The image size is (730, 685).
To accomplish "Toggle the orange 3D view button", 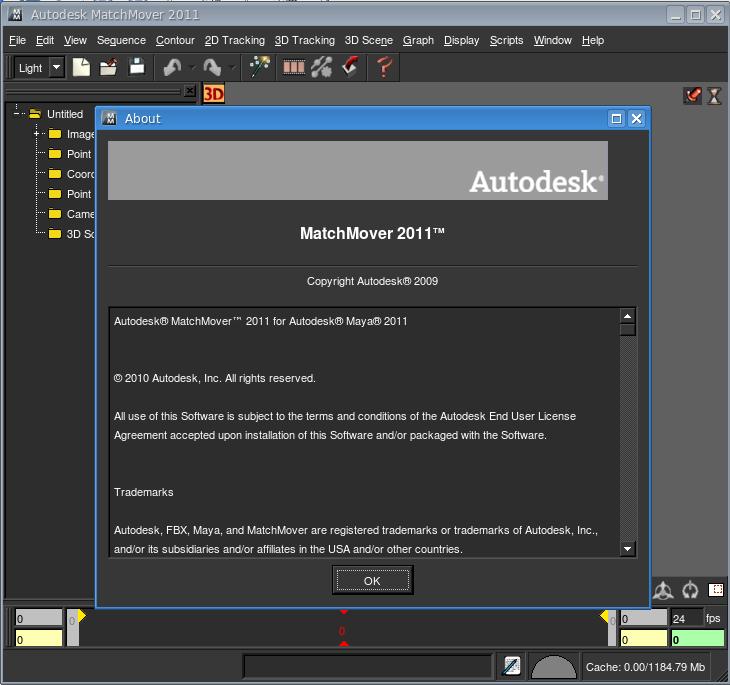I will tap(214, 94).
